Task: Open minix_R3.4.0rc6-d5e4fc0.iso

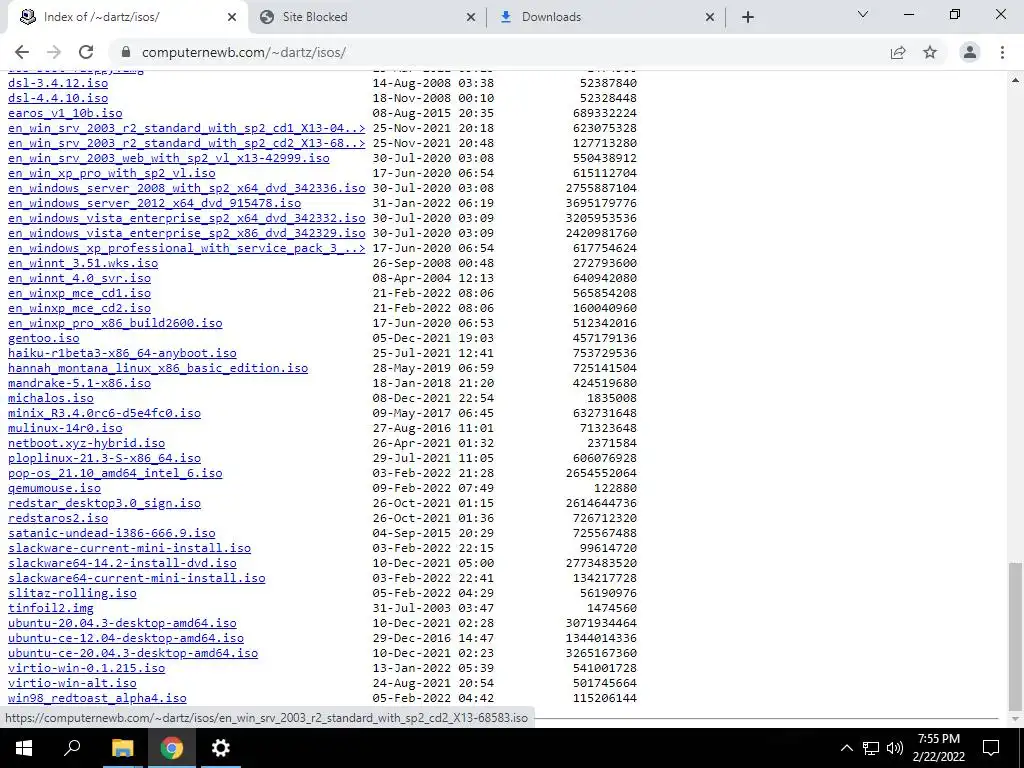Action: click(x=104, y=413)
